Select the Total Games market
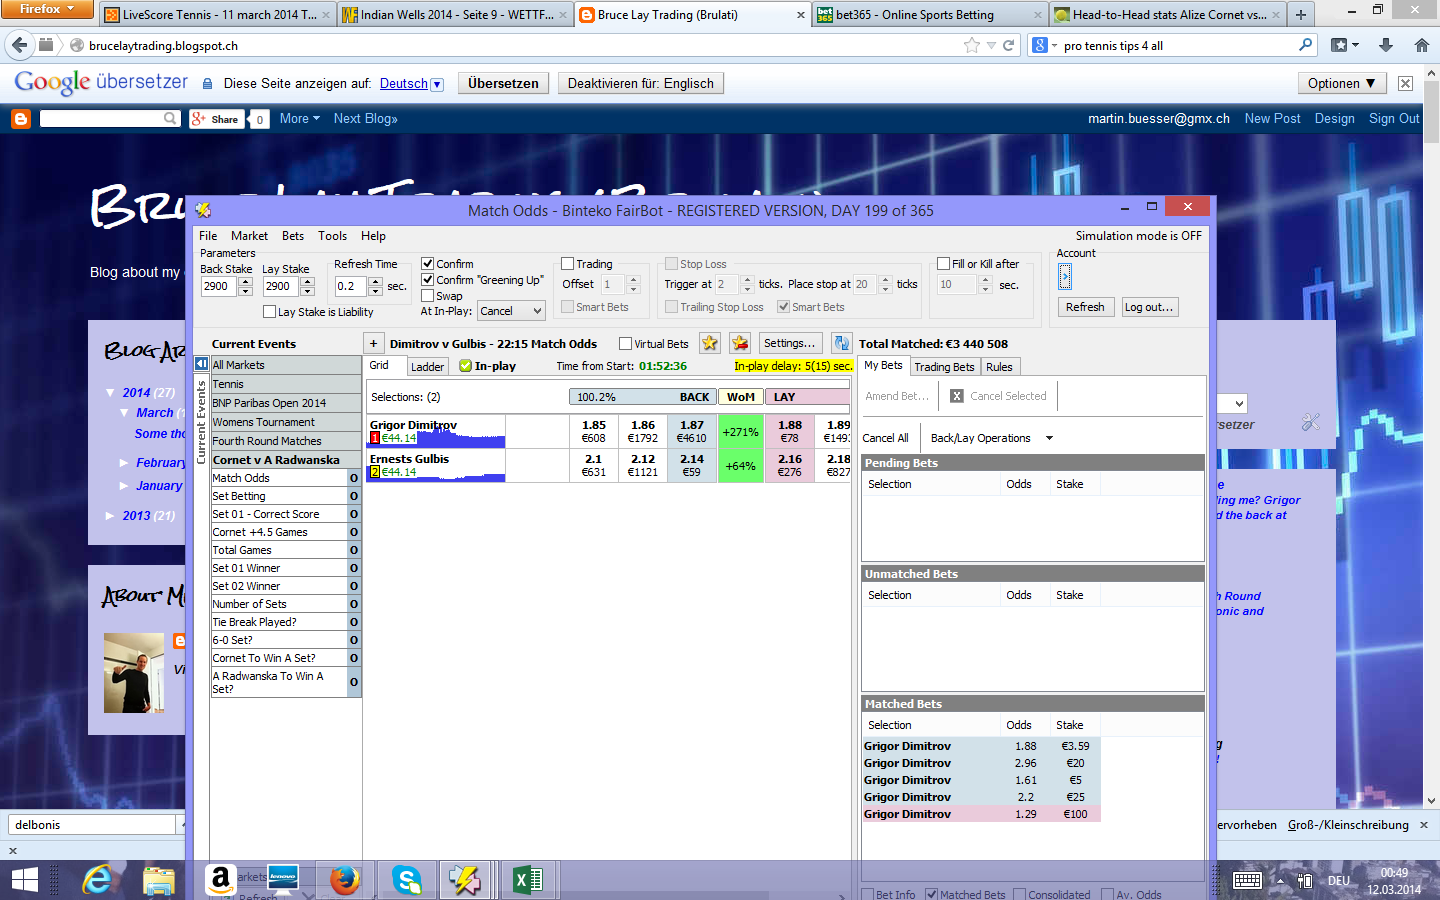 pos(279,550)
